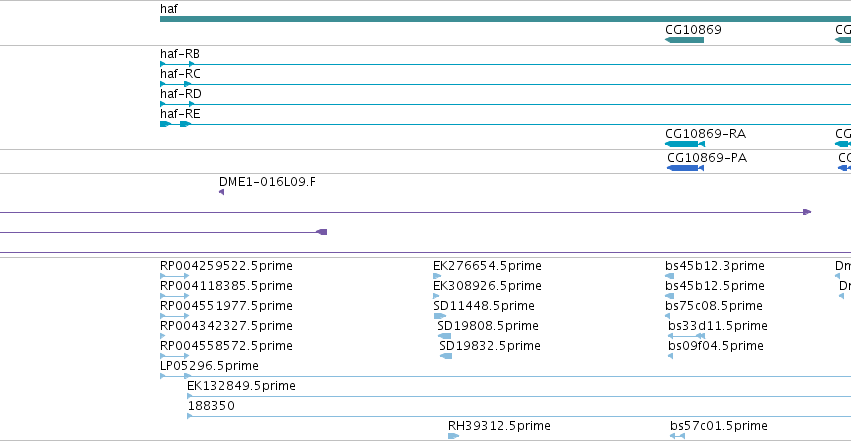This screenshot has height=441, width=851.
Task: Click purple right-pointing arrow end marker
Action: [x=807, y=212]
